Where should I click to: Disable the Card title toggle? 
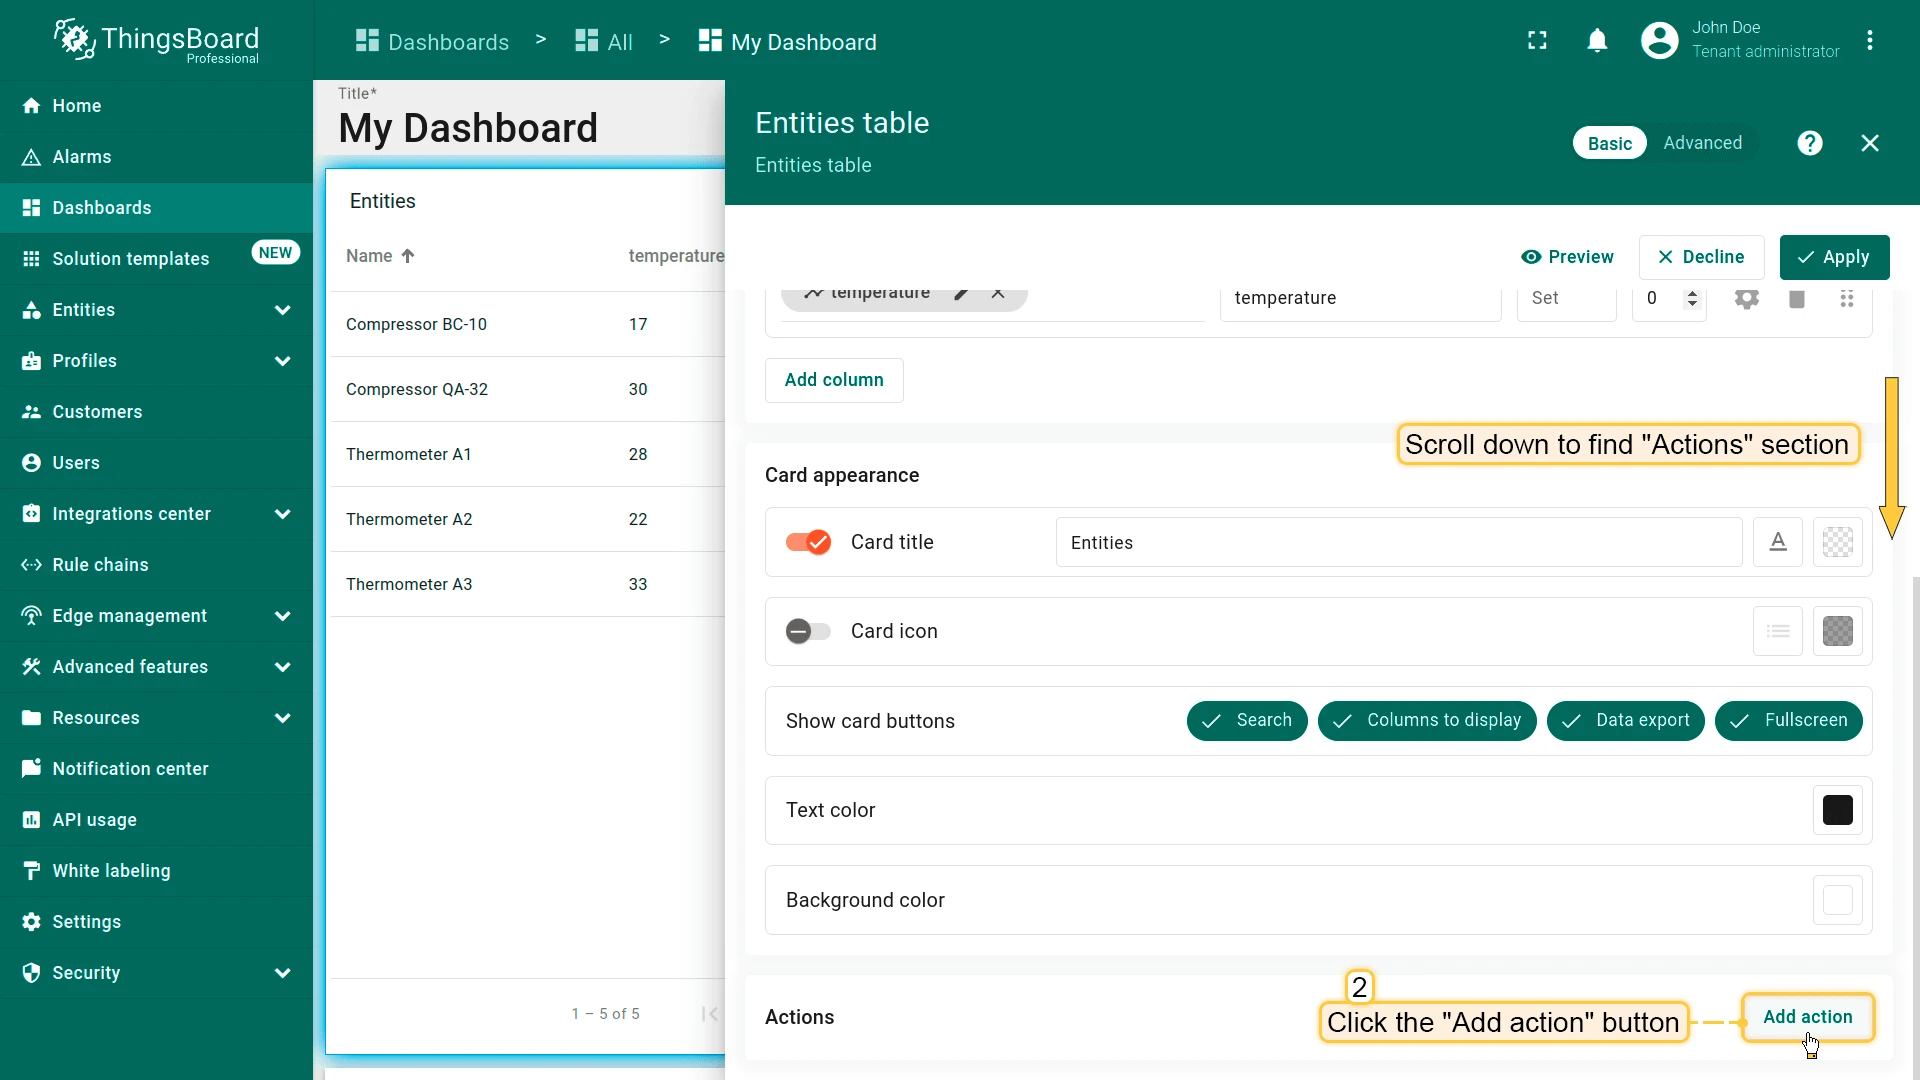click(x=808, y=542)
